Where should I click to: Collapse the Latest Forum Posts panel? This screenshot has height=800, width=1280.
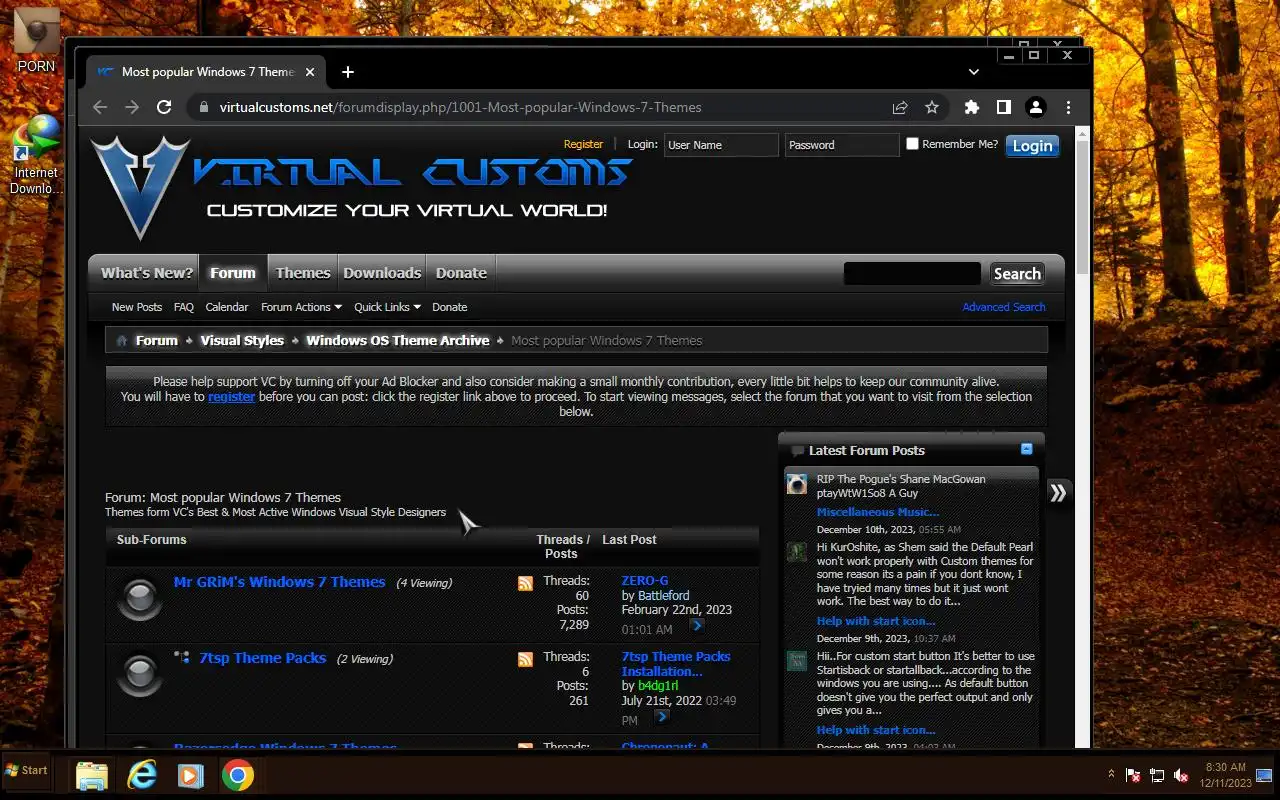pyautogui.click(x=1026, y=449)
